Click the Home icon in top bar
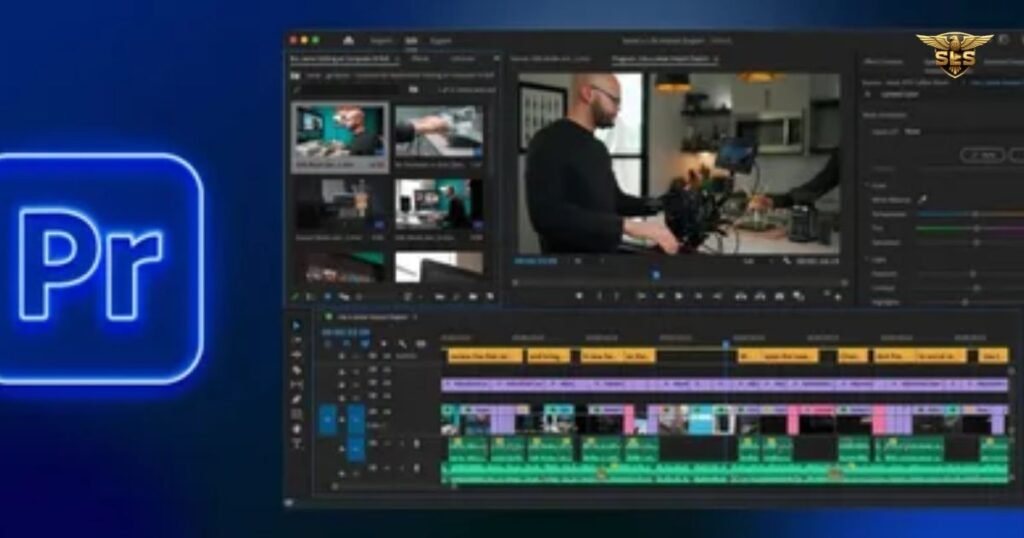The height and width of the screenshot is (538, 1024). pyautogui.click(x=348, y=40)
